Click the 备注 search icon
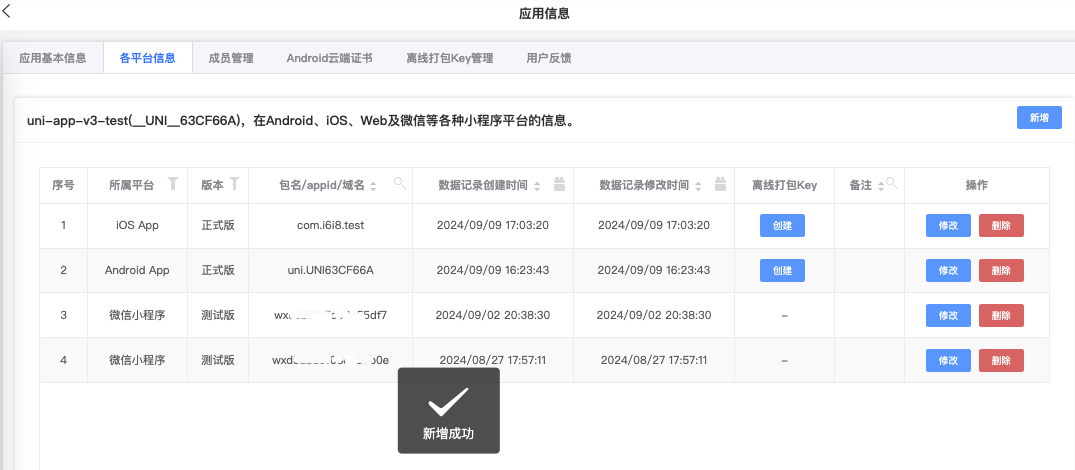Screen dimensions: 1075x470 (891, 183)
